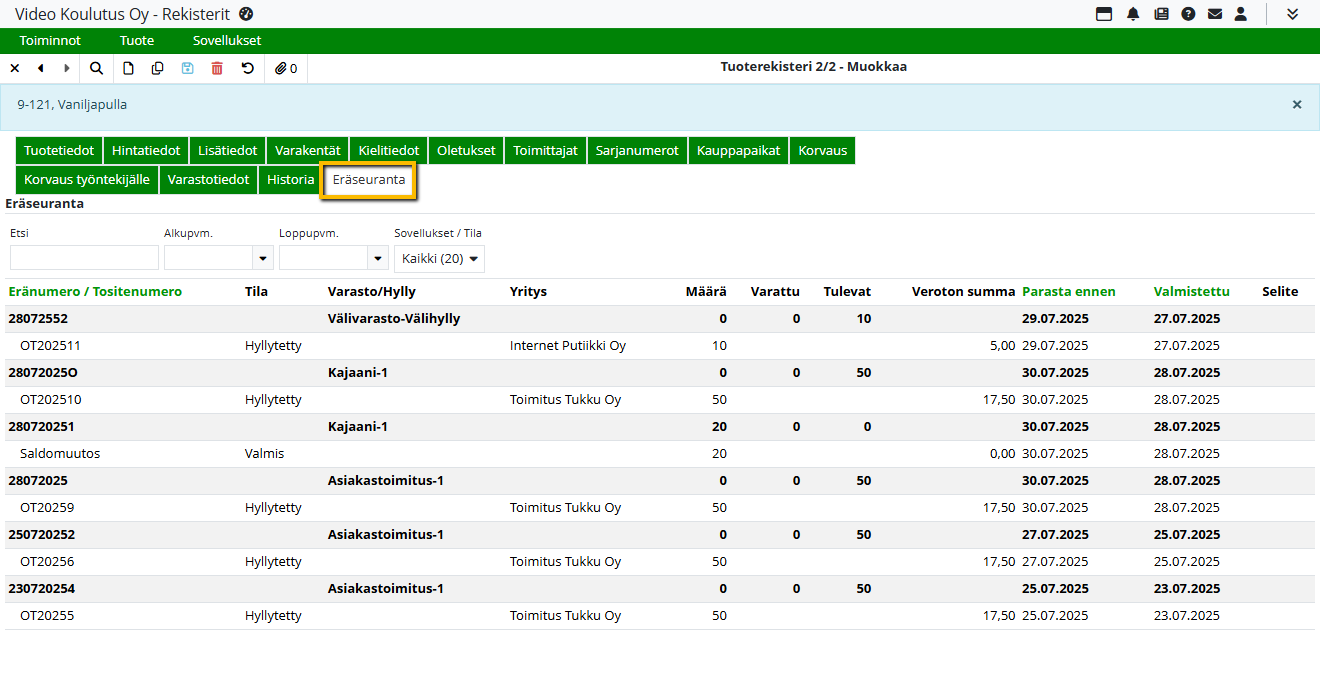The width and height of the screenshot is (1320, 674).
Task: Sort by Eränumero / Tositenumero header
Action: click(x=95, y=292)
